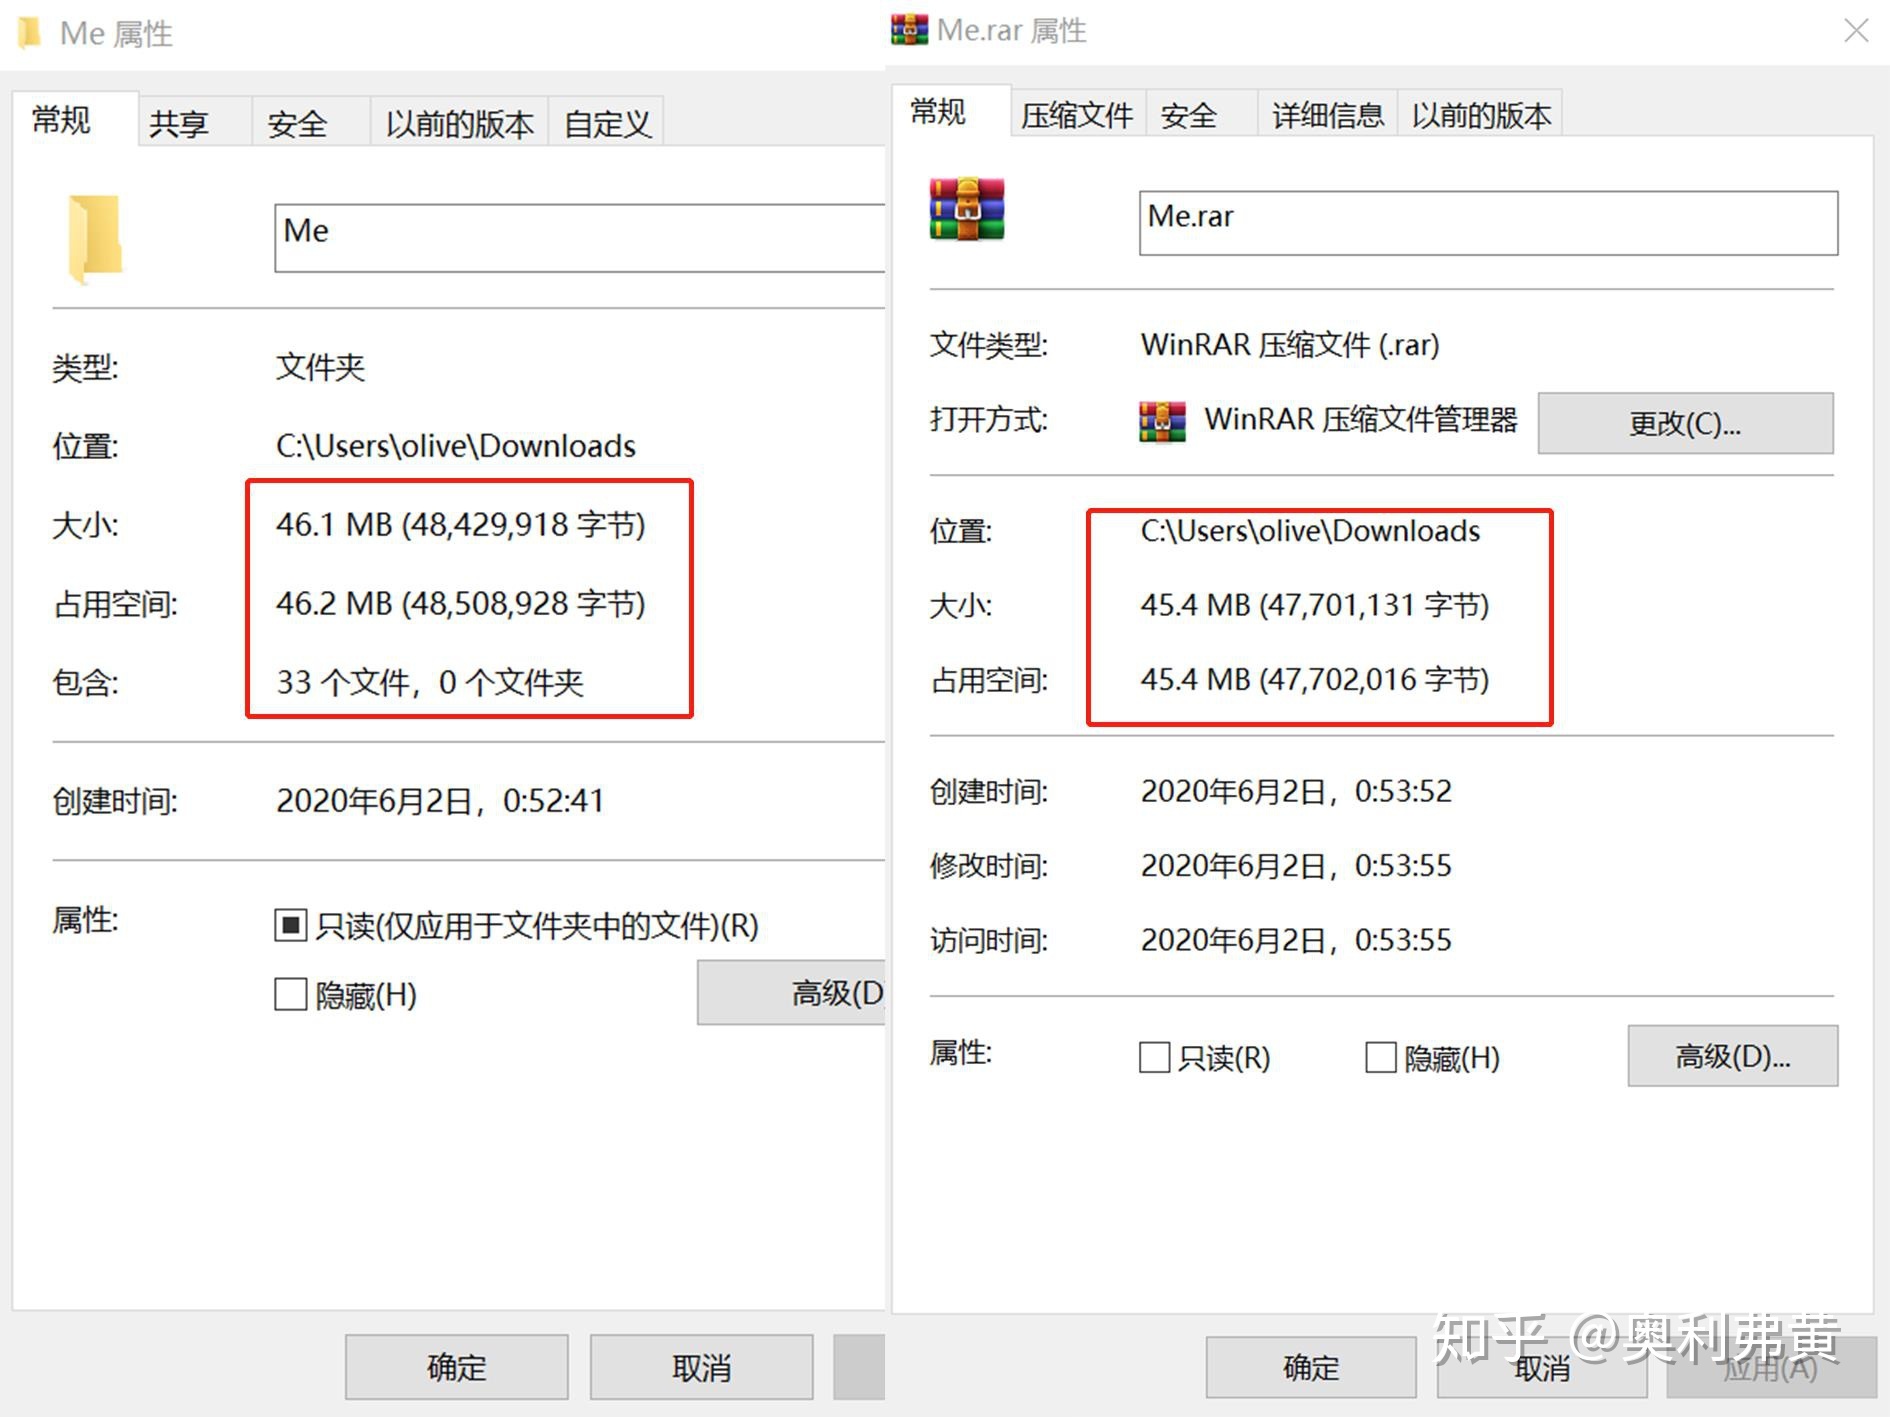Screen dimensions: 1890x1417
Task: Uncheck the 只读 checkbox in Me 属性
Action: [x=289, y=925]
